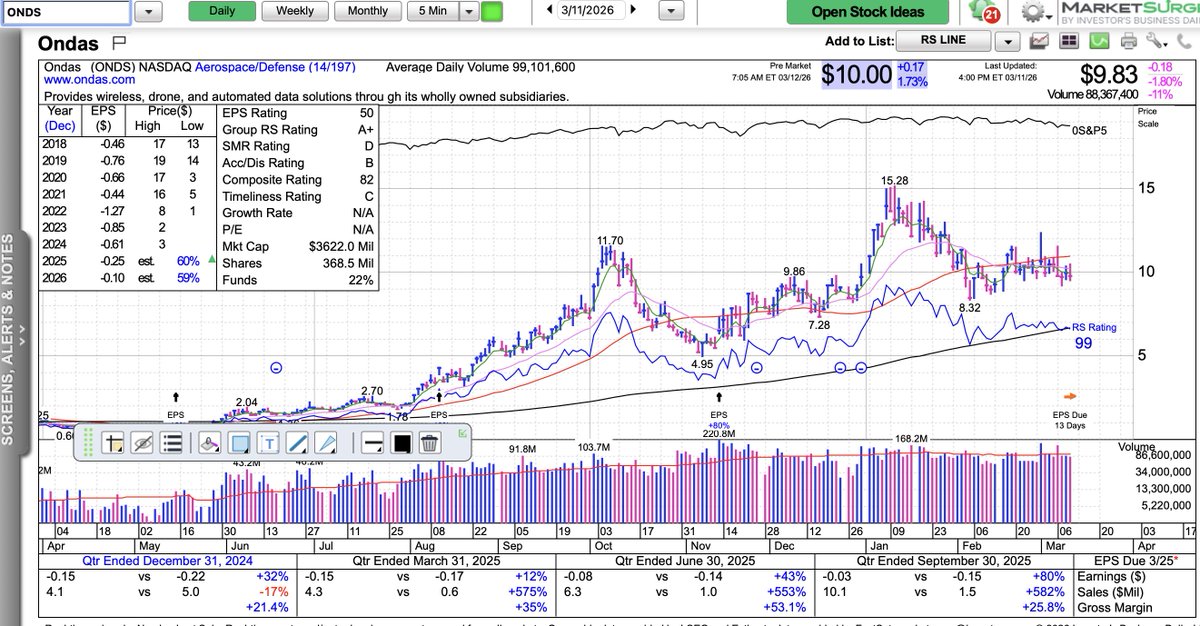Click the Mkt Cap $3622.0 Mil row

coord(297,247)
